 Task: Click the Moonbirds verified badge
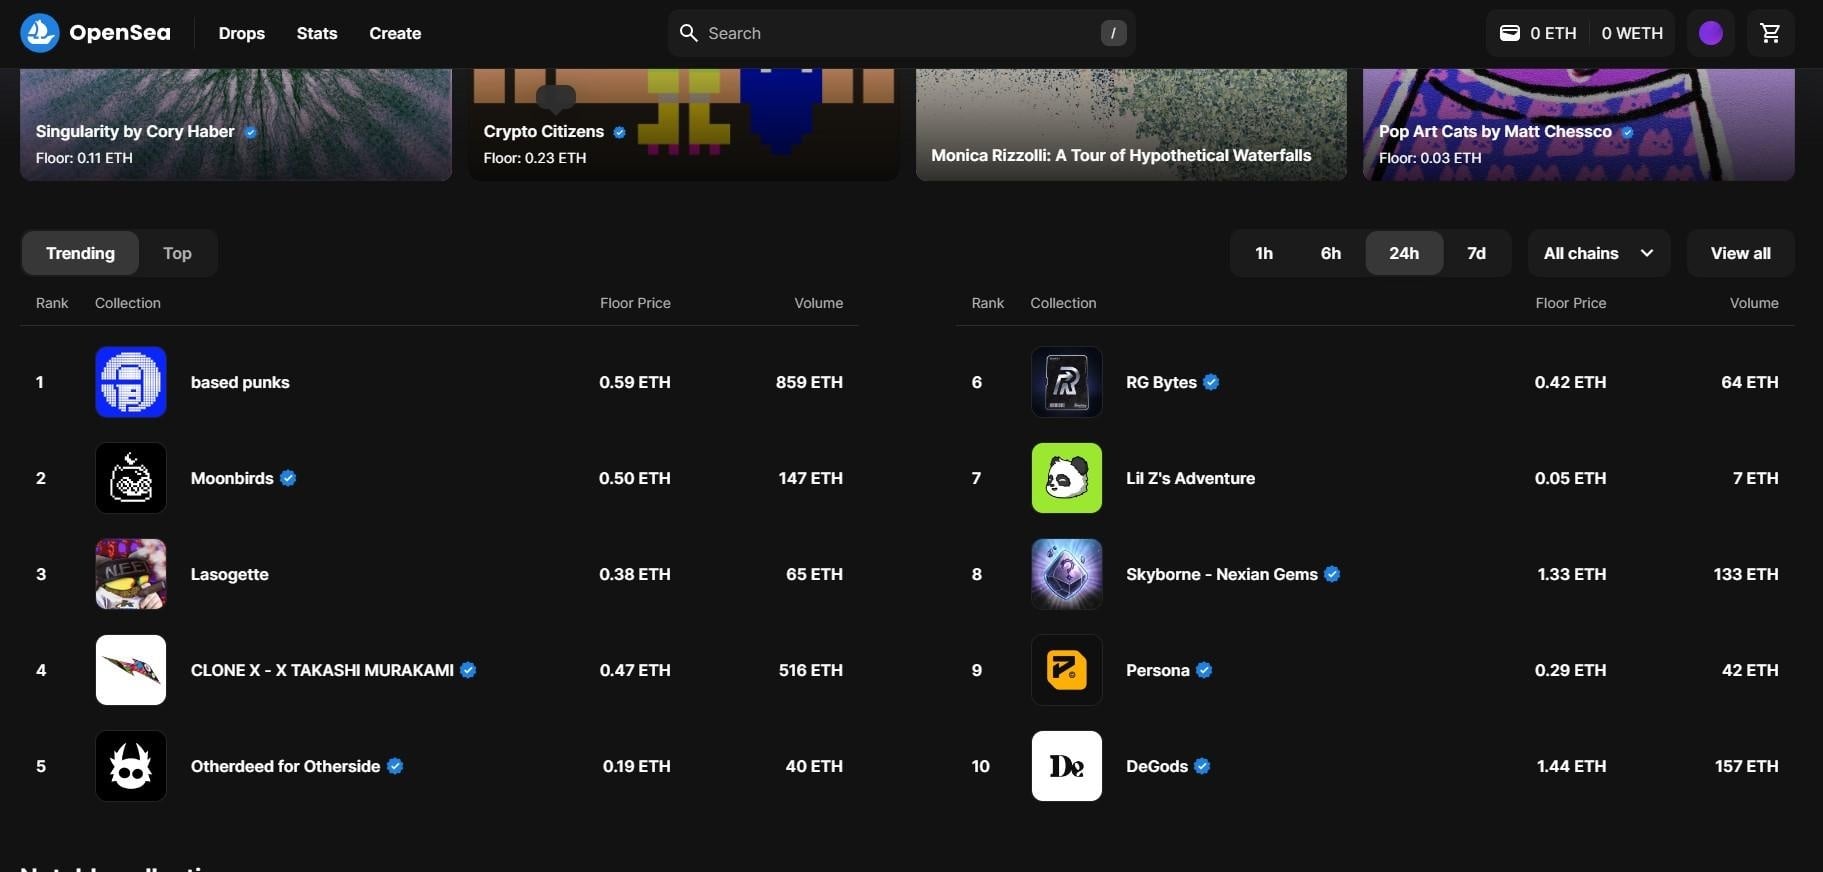coord(288,478)
